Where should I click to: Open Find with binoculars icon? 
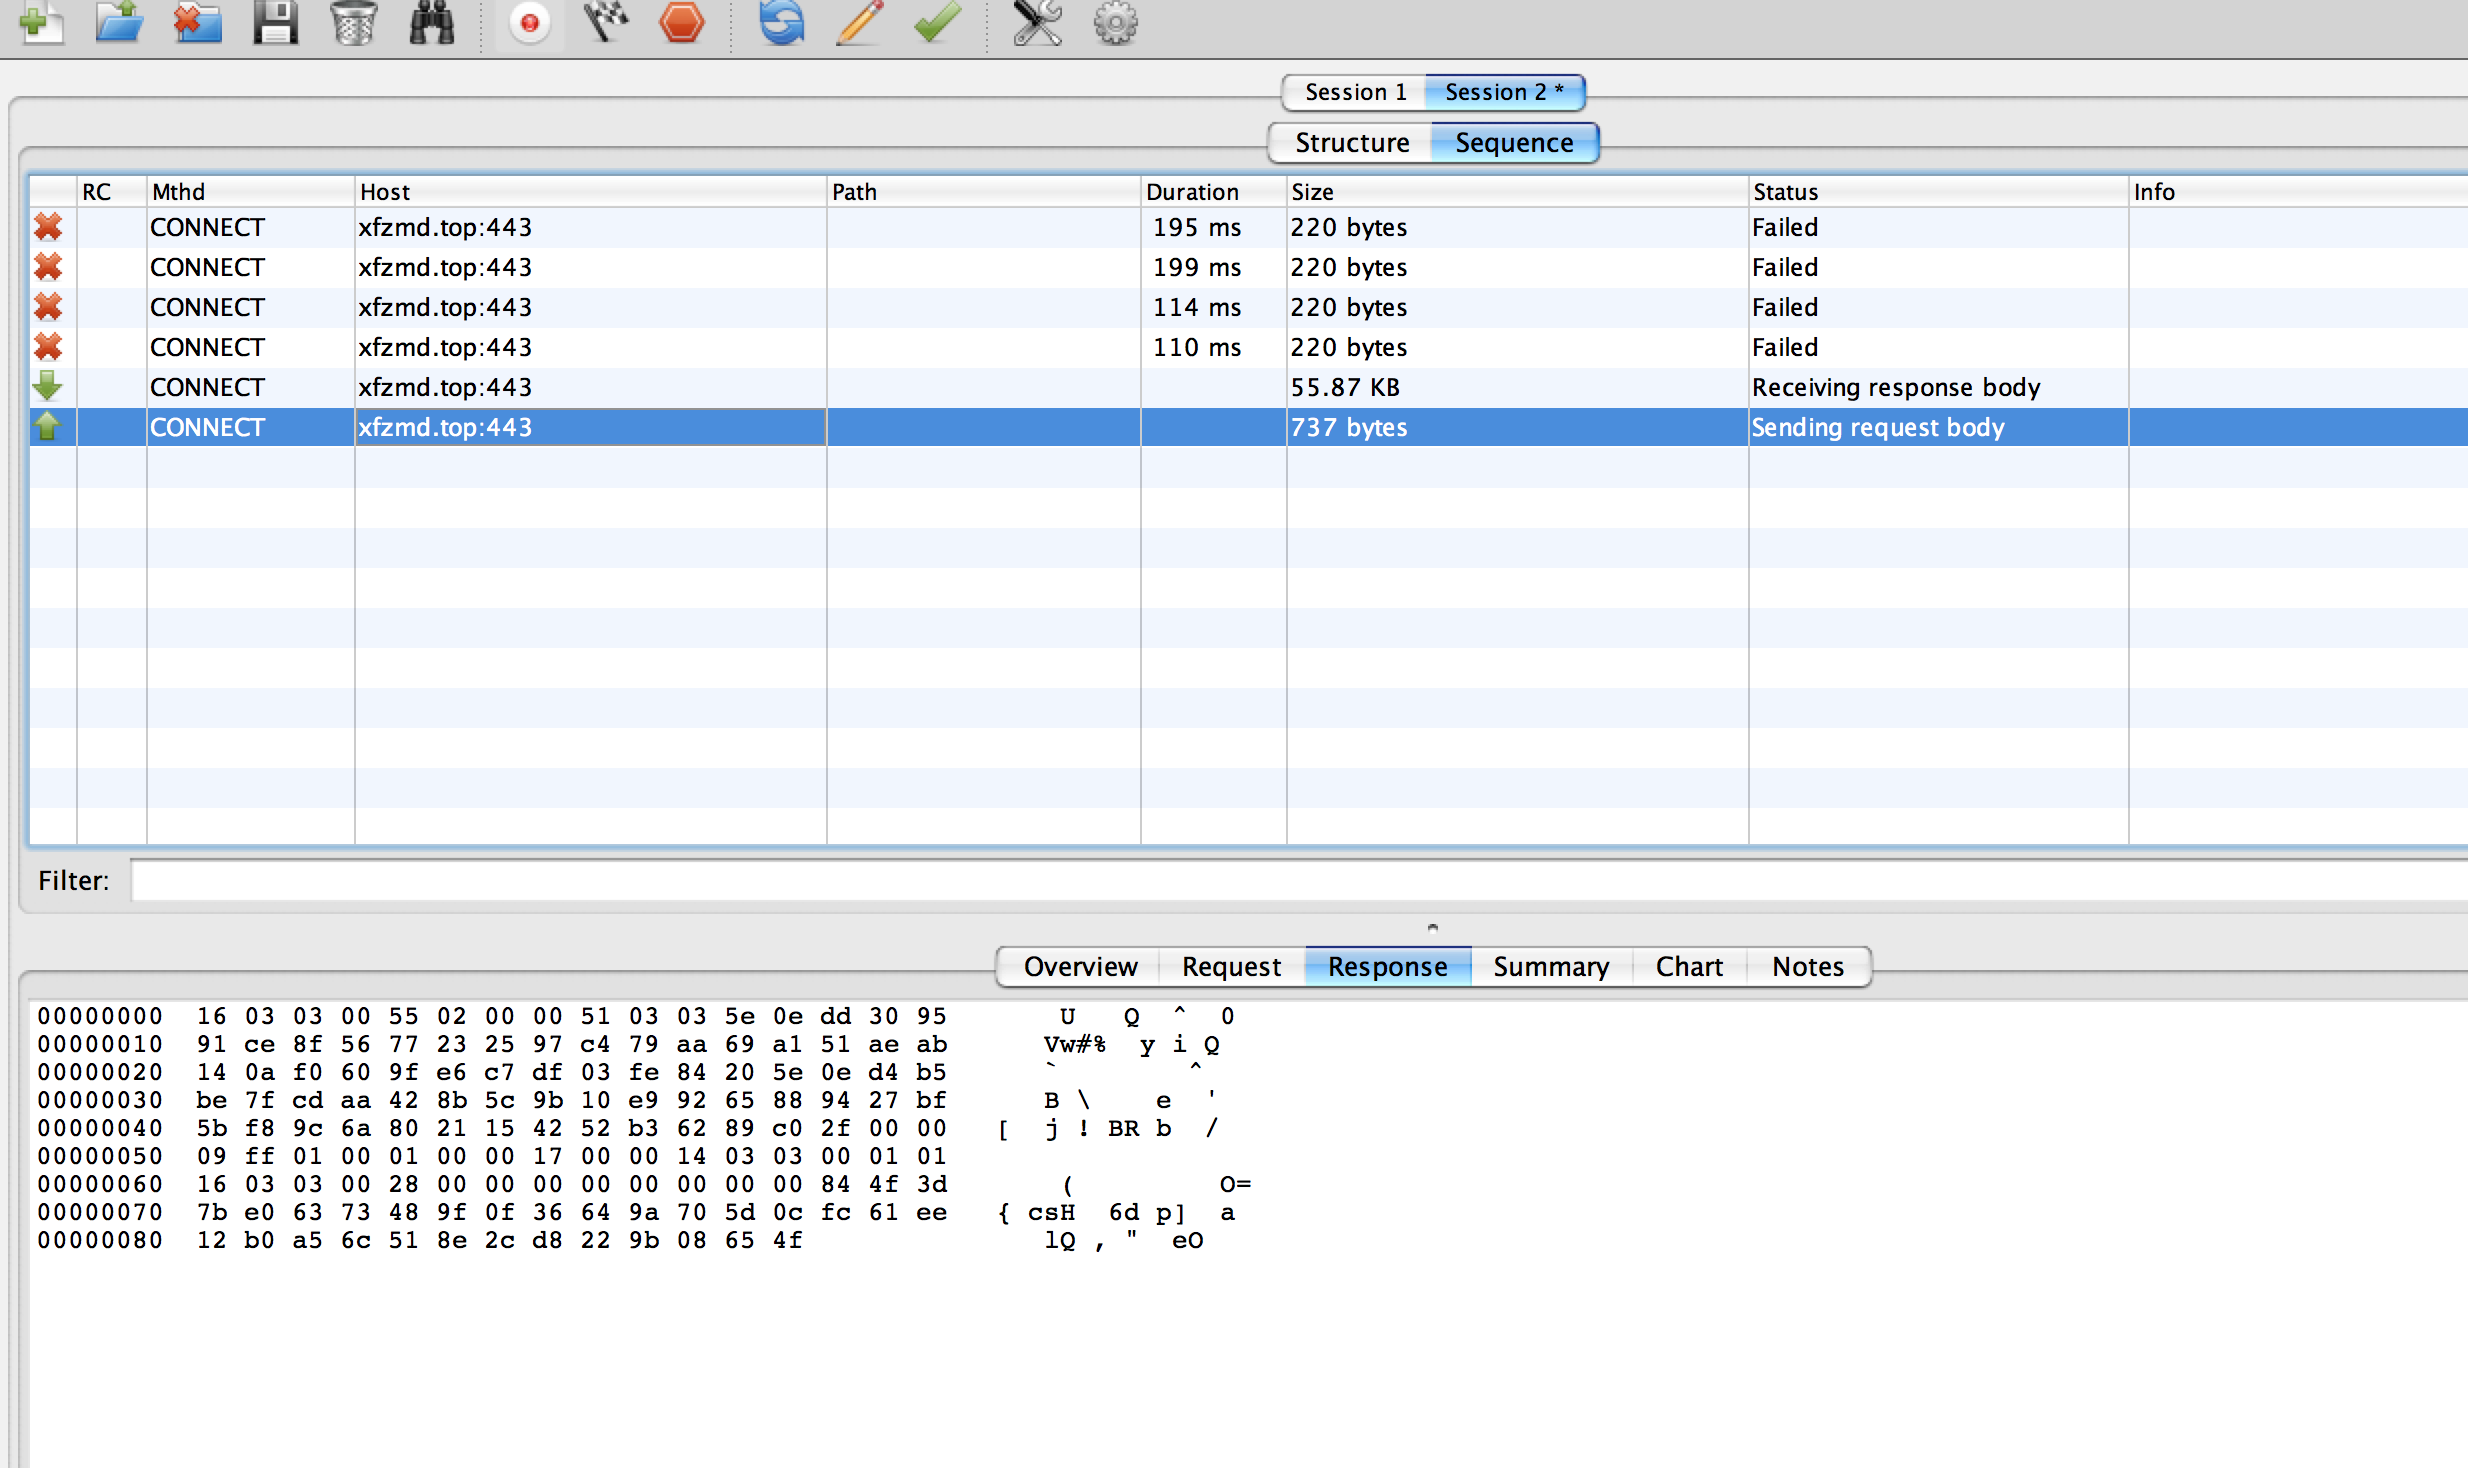(x=432, y=22)
